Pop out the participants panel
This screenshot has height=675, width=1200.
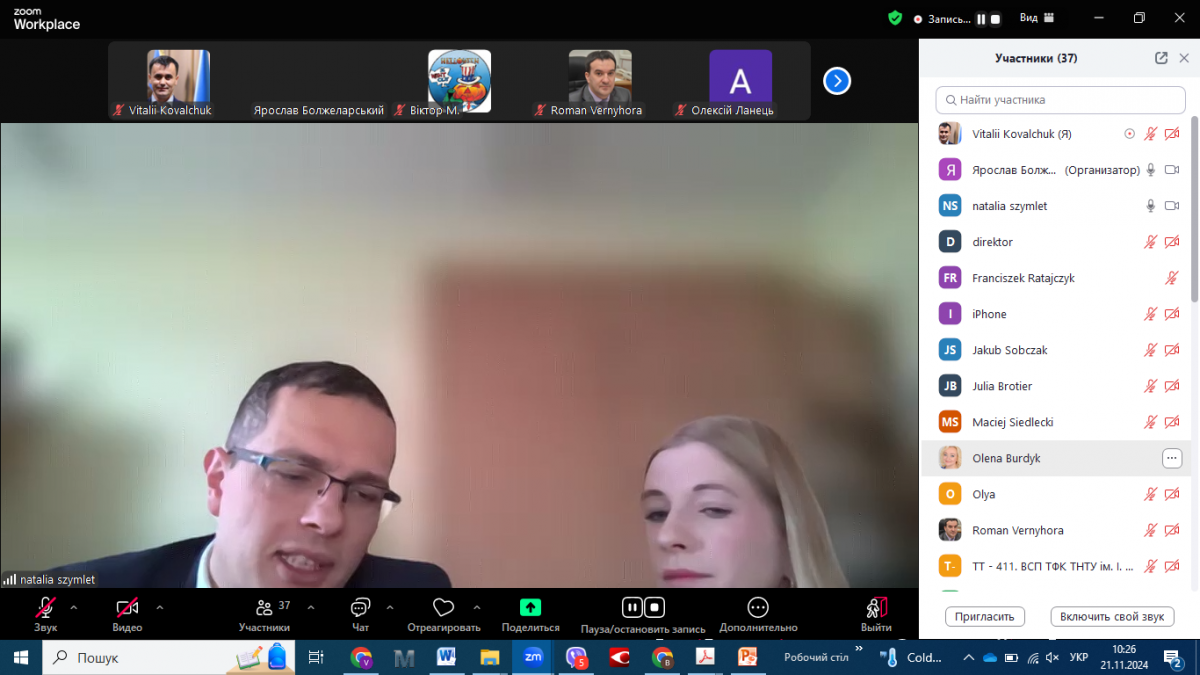[x=1161, y=58]
